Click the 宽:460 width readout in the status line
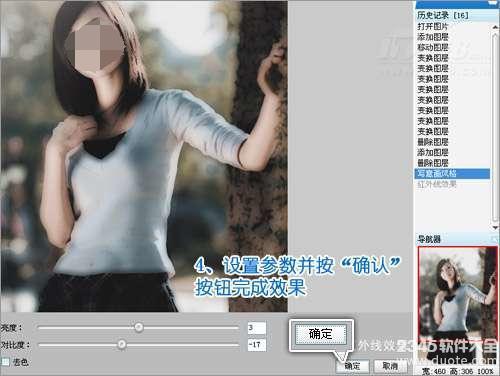500x376 pixels. 434,371
